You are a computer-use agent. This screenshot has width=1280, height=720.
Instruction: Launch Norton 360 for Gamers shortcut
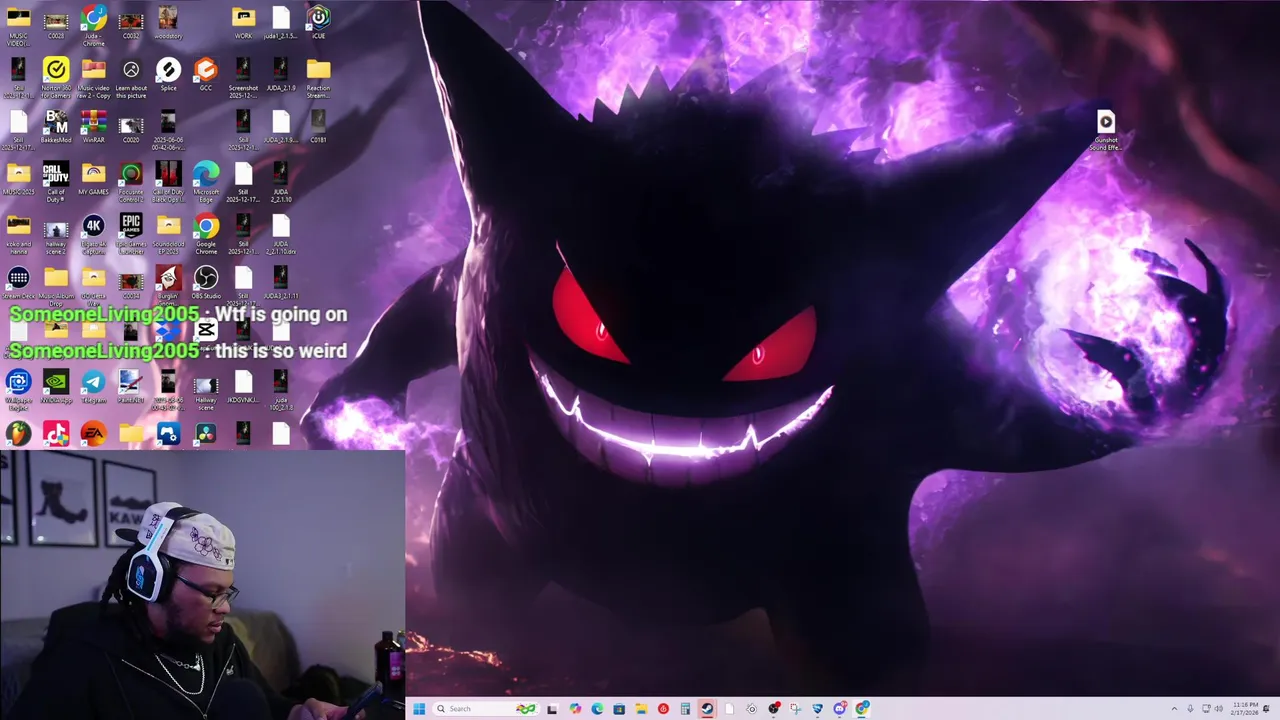click(56, 78)
